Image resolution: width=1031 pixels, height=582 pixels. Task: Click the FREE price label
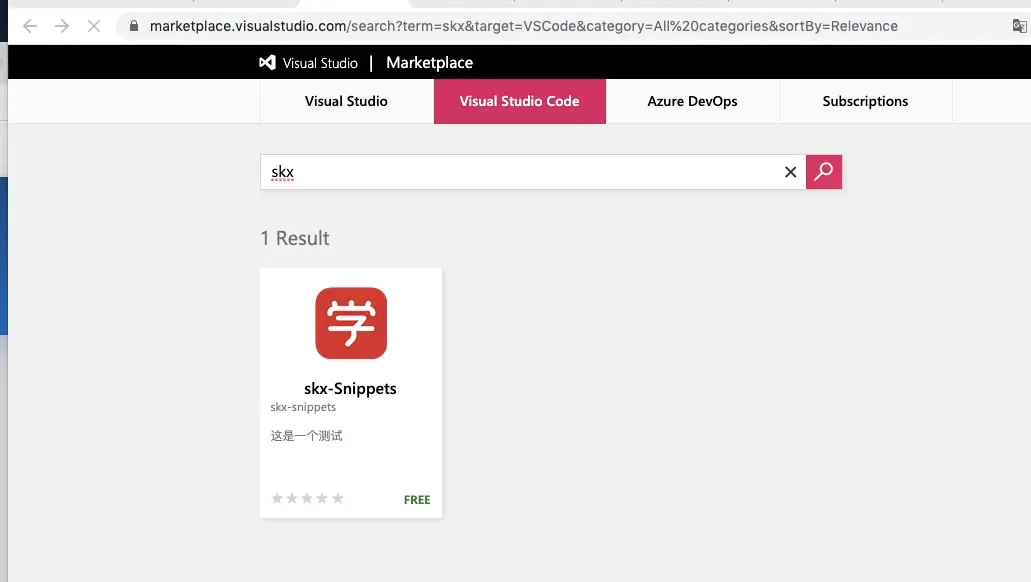(x=417, y=500)
